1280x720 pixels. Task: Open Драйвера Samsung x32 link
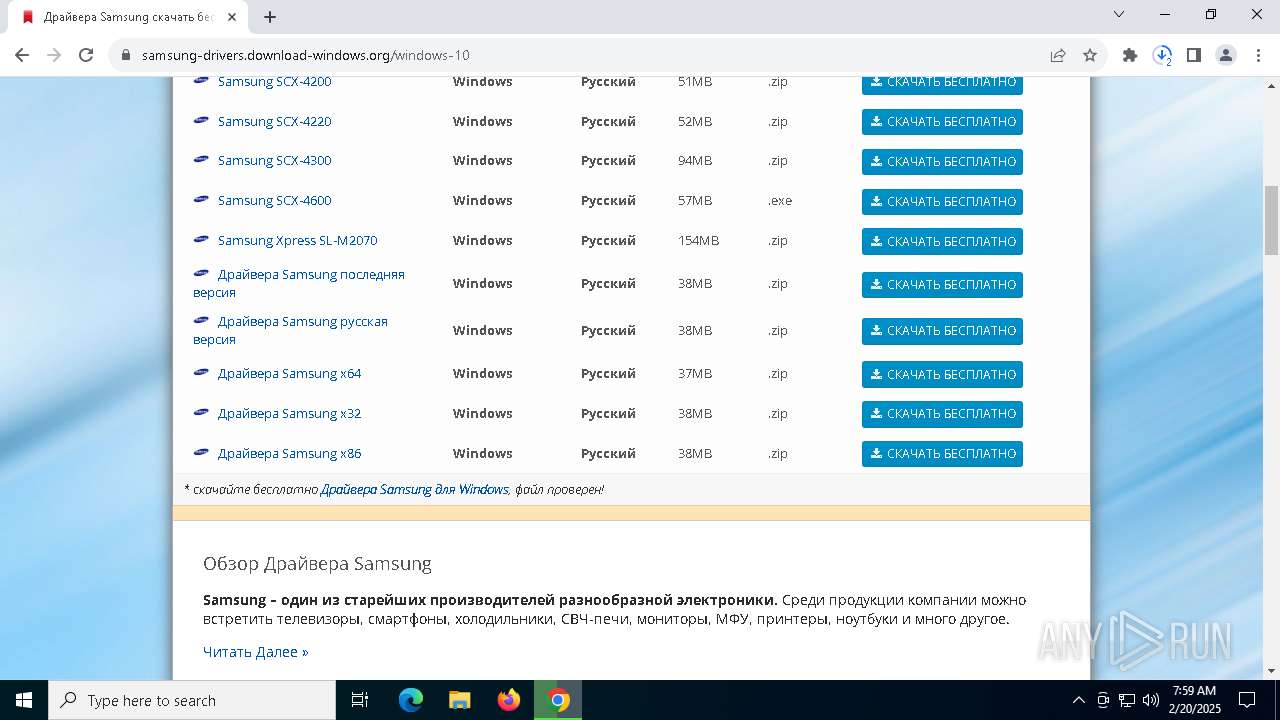289,413
